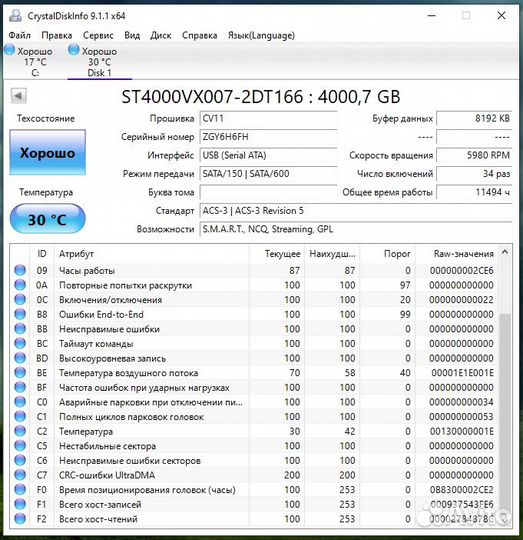Click the 30 °C temperature button
This screenshot has width=523, height=540.
pyautogui.click(x=48, y=219)
